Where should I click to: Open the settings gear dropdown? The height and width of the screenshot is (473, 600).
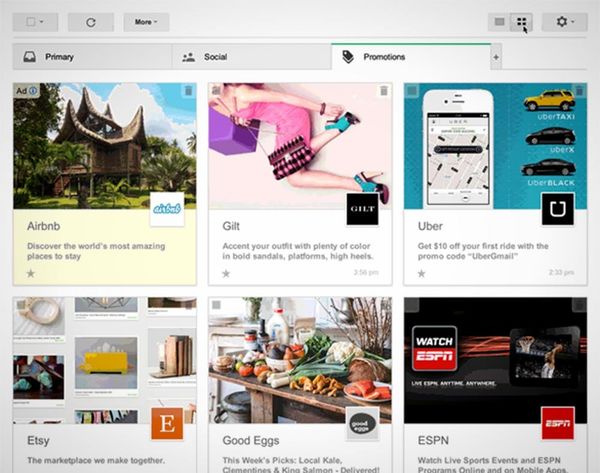click(565, 21)
